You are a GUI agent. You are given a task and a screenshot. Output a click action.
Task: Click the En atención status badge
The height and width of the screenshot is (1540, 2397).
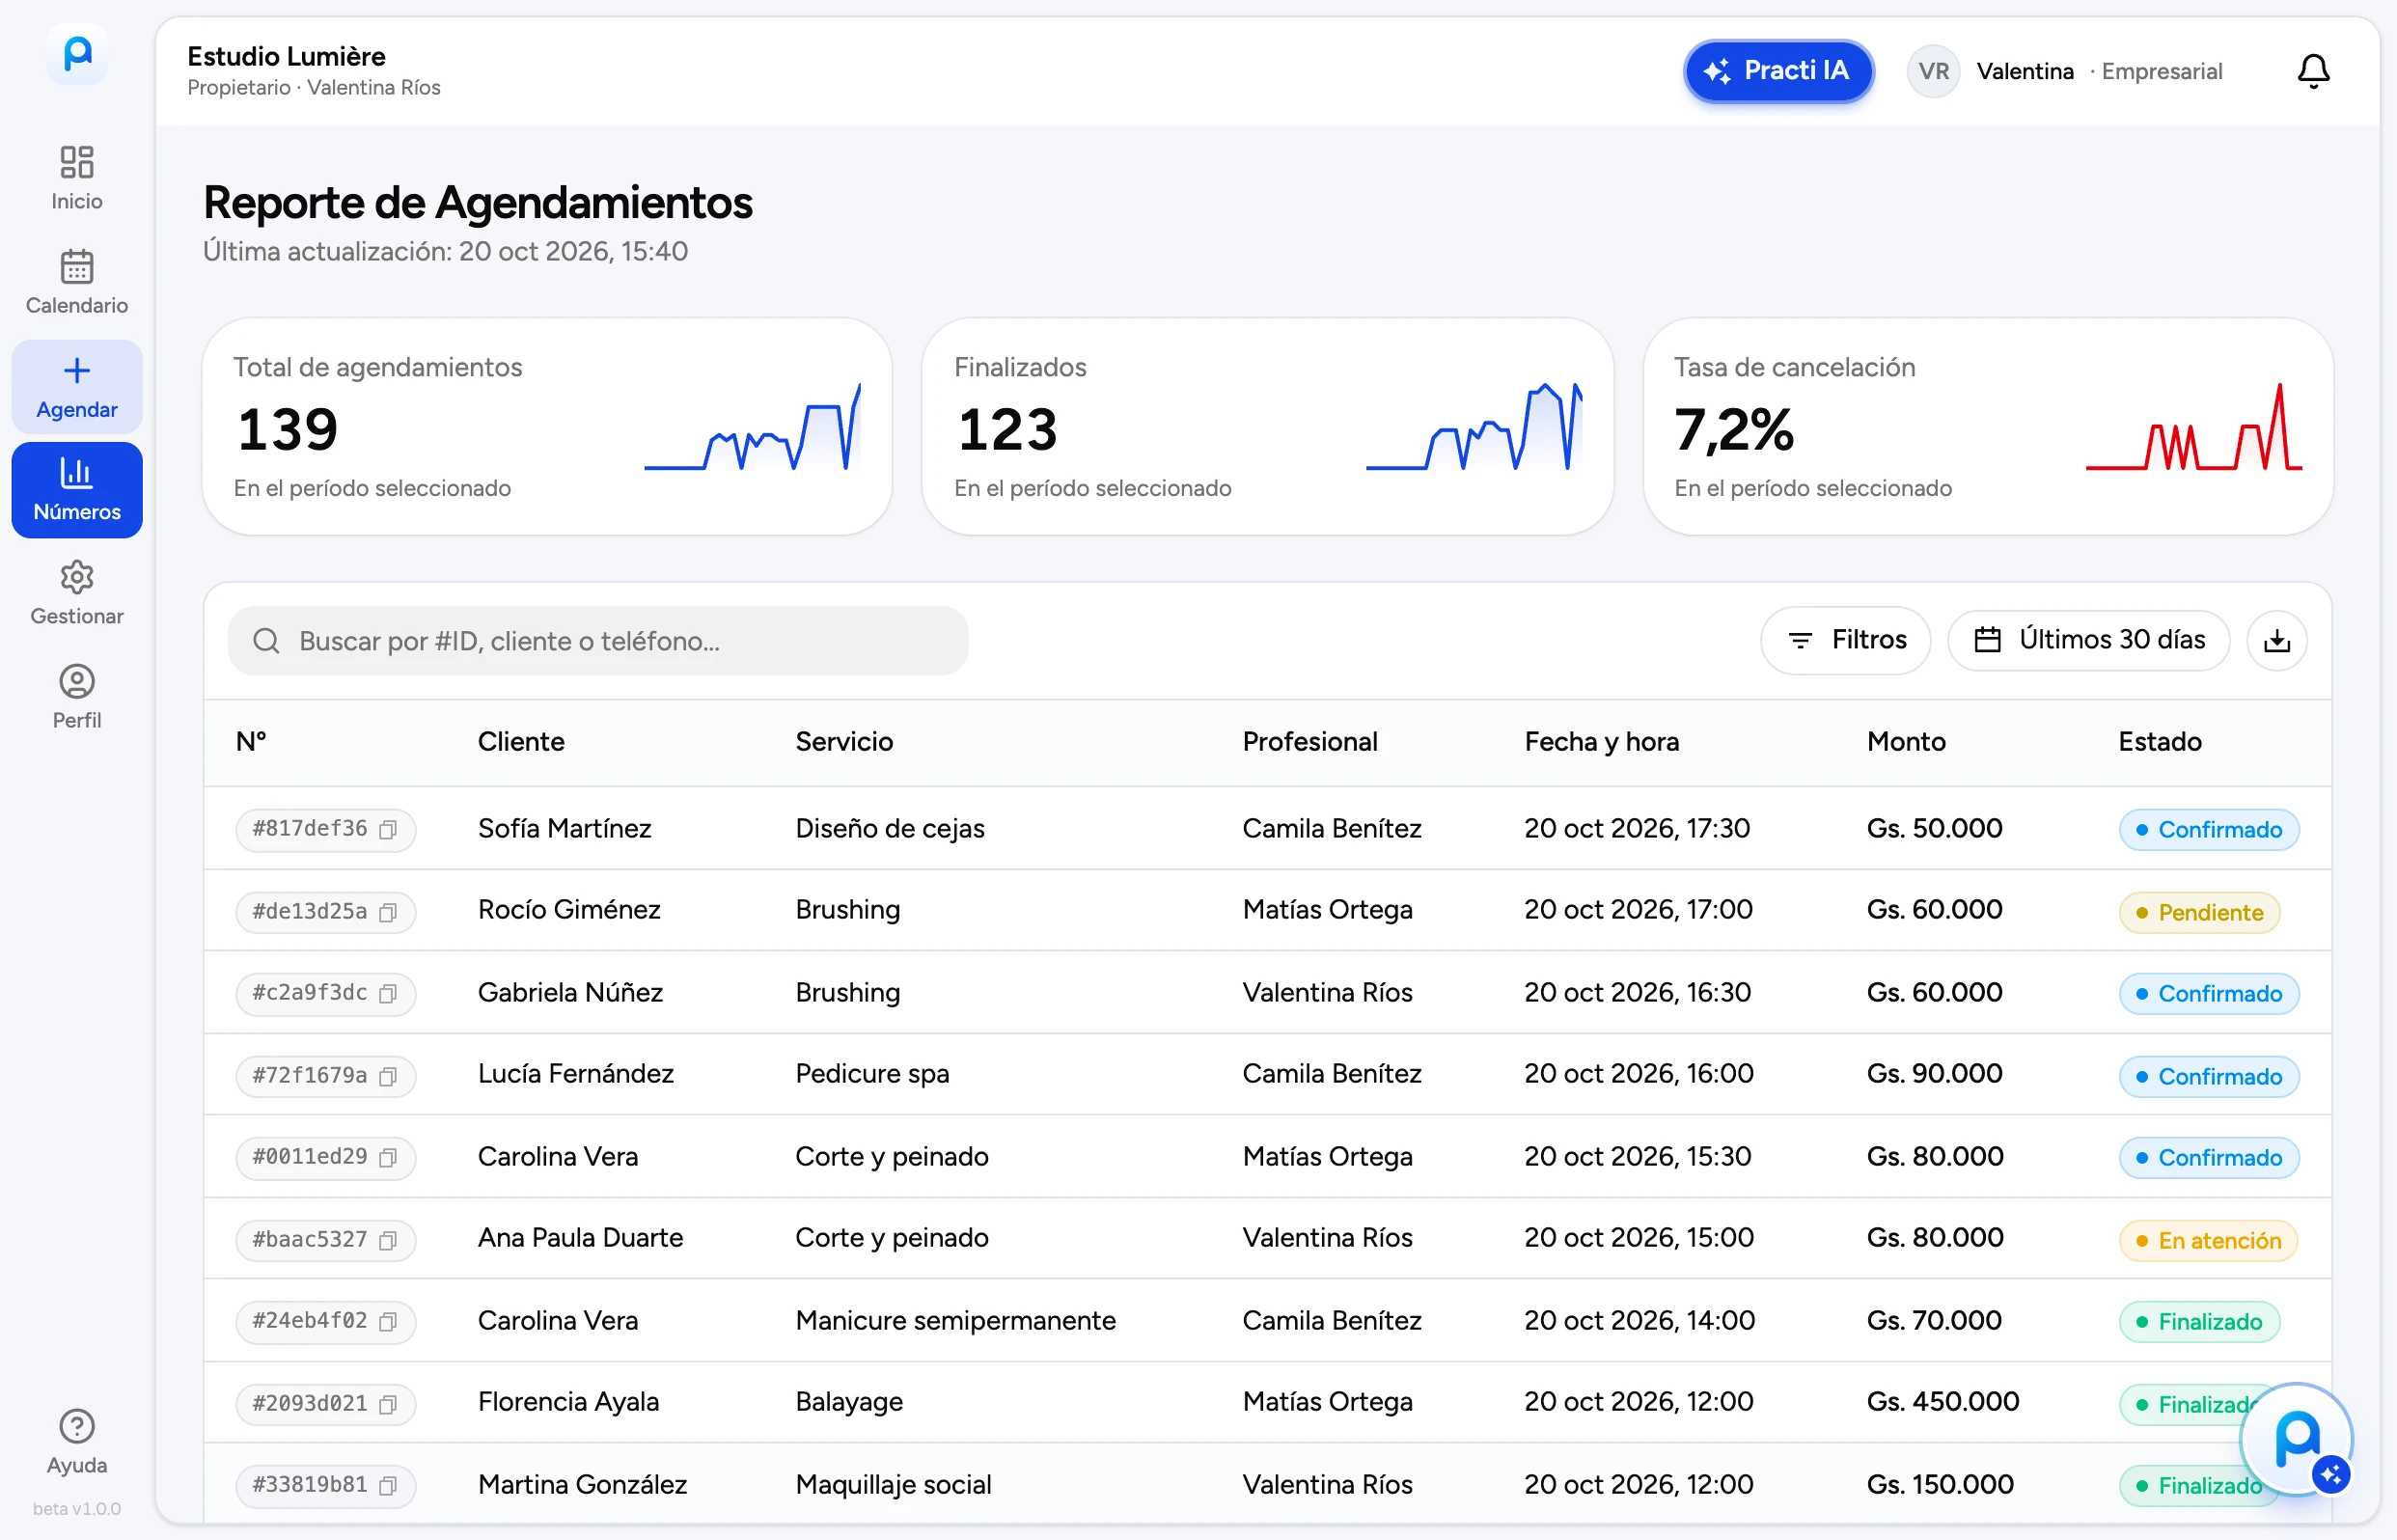[x=2208, y=1240]
